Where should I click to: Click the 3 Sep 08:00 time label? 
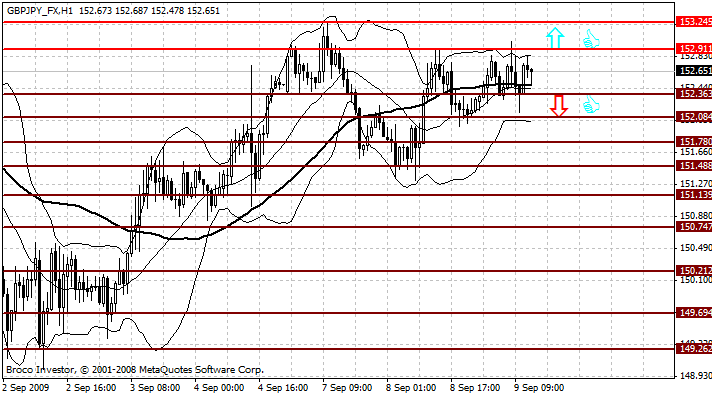pos(155,388)
